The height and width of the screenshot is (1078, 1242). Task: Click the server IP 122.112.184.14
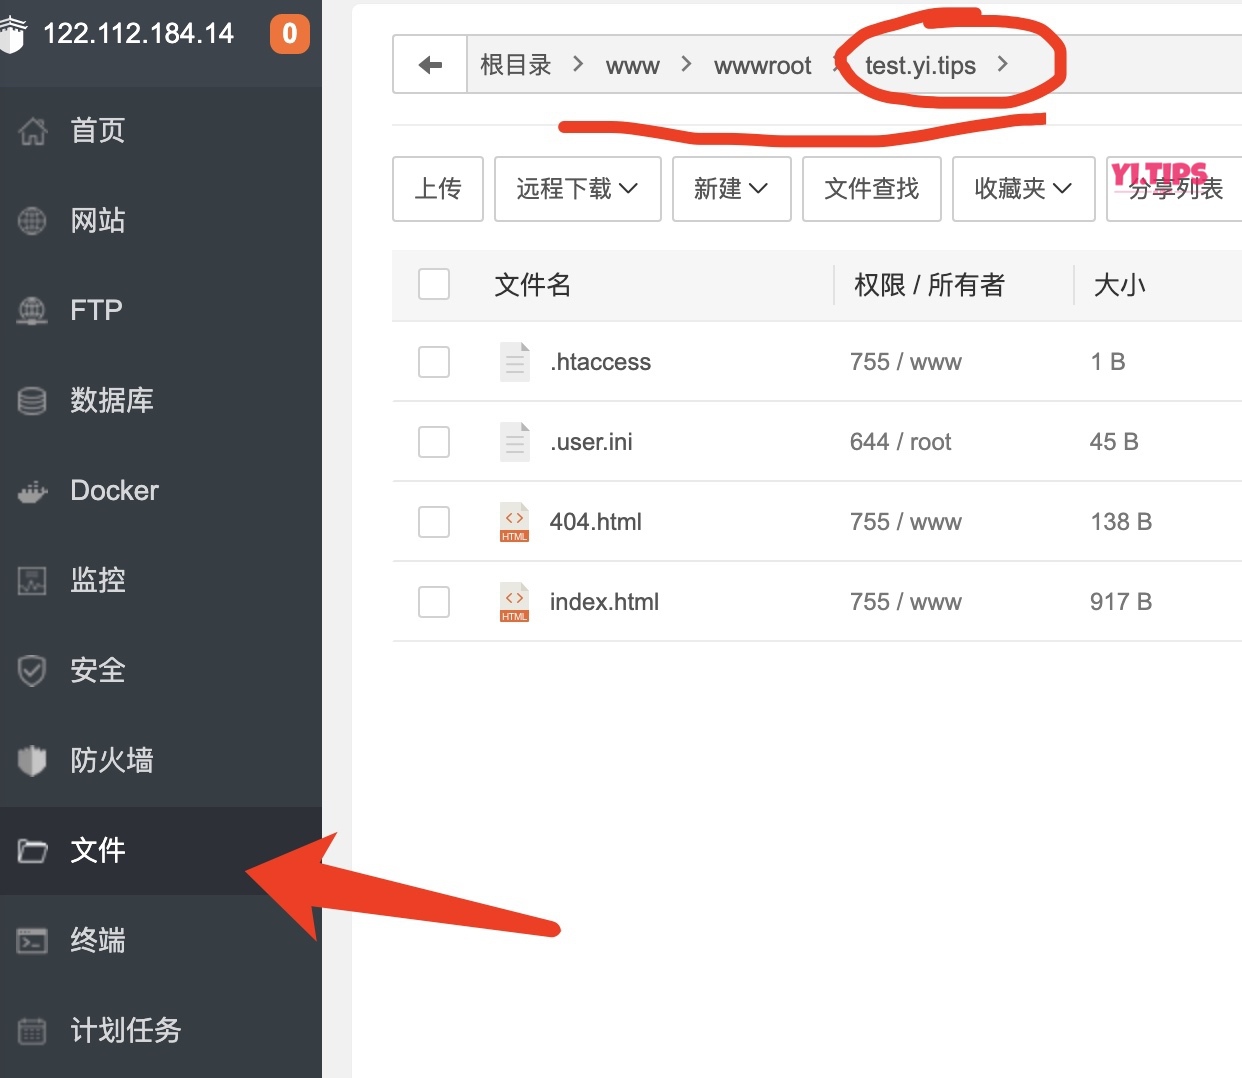click(x=138, y=34)
